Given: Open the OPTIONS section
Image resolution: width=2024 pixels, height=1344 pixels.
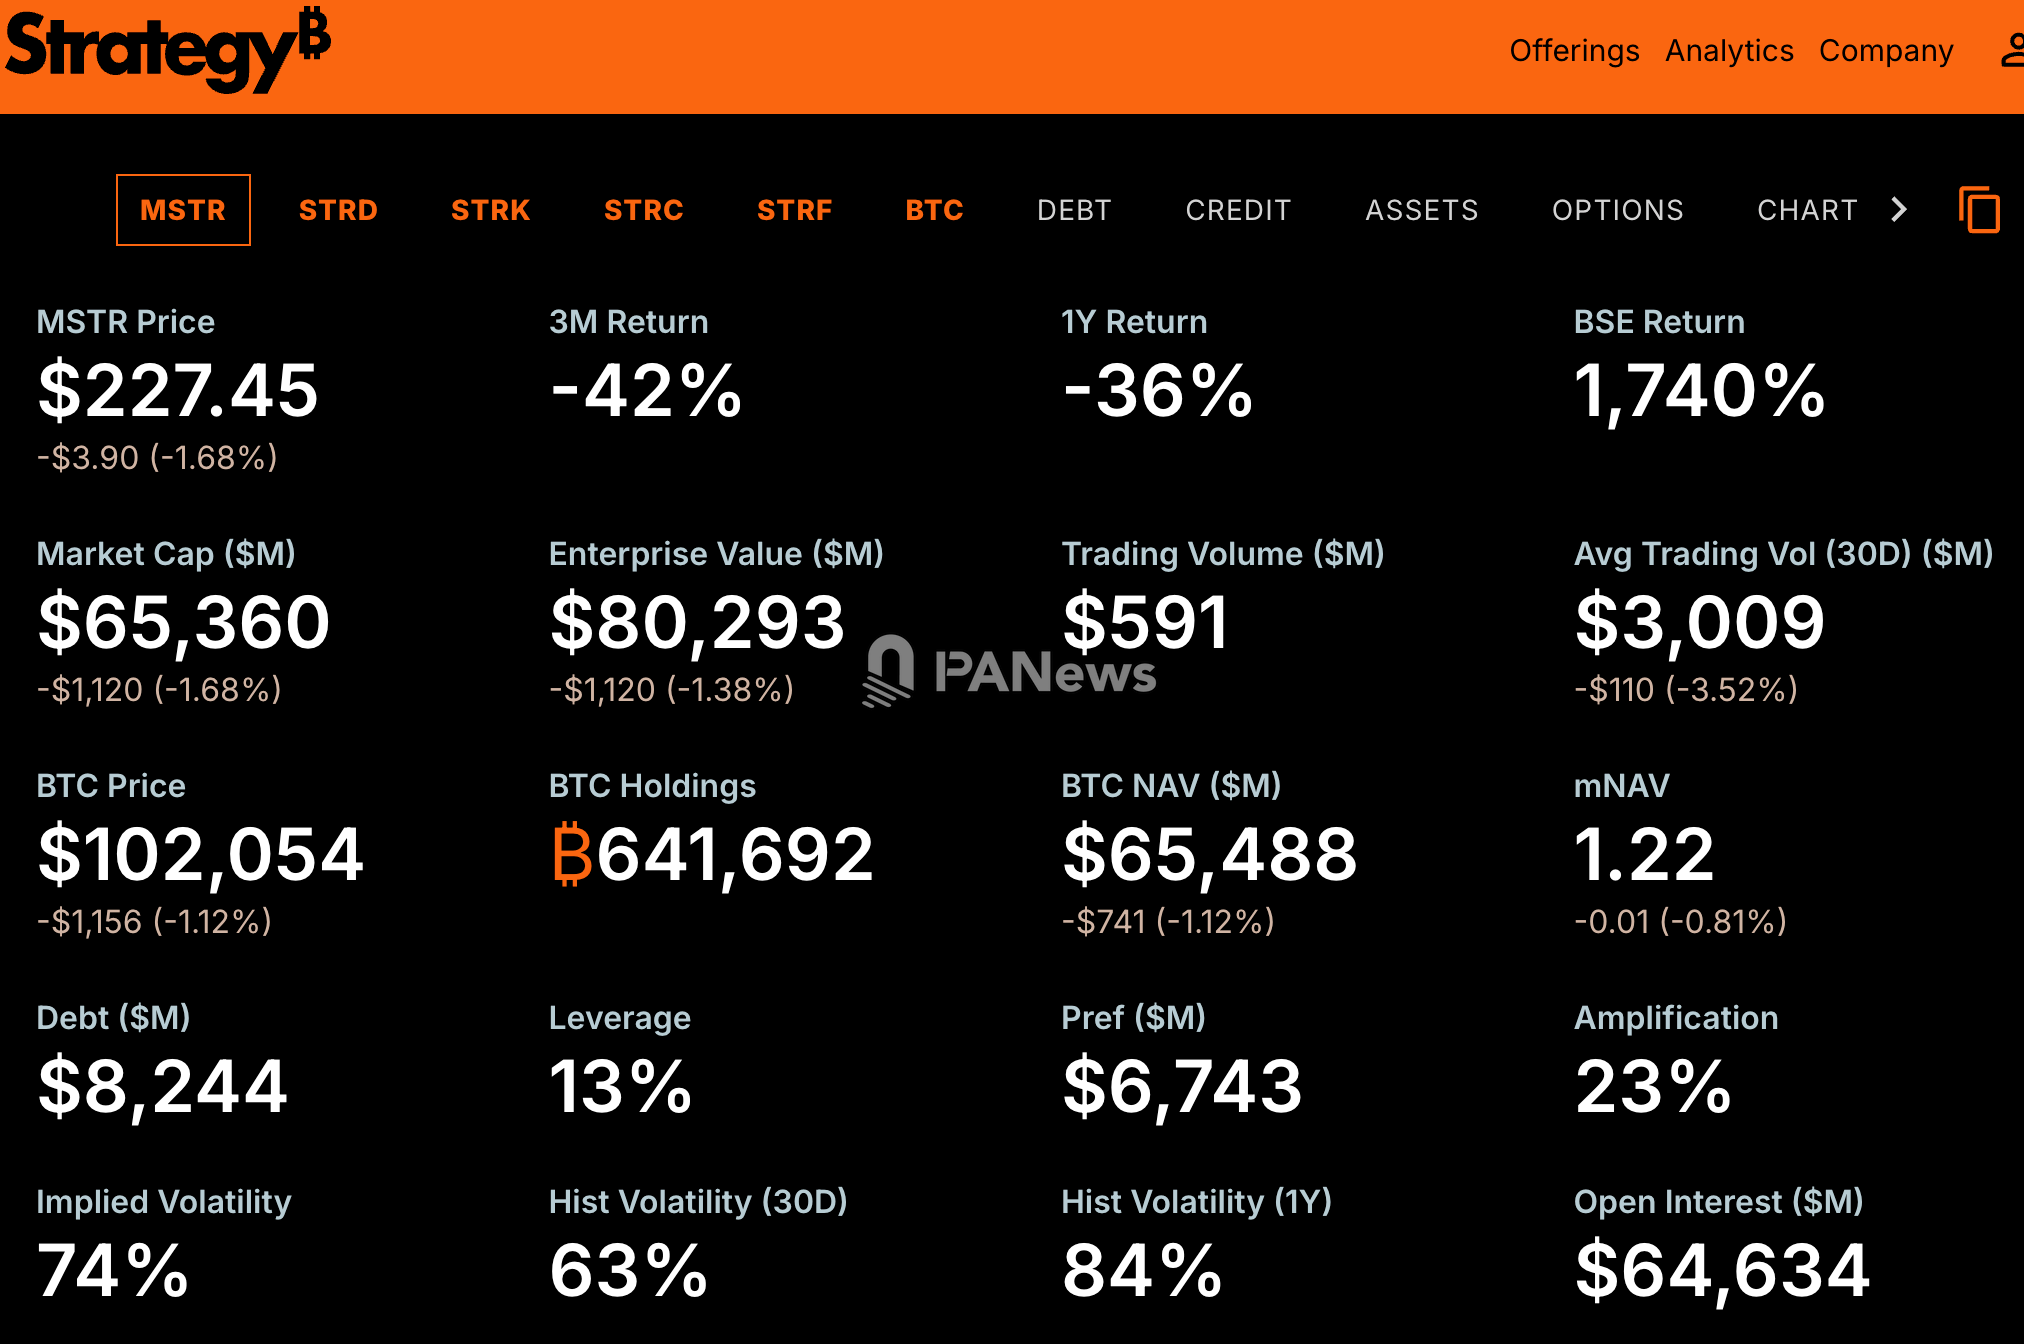Looking at the screenshot, I should pos(1618,210).
